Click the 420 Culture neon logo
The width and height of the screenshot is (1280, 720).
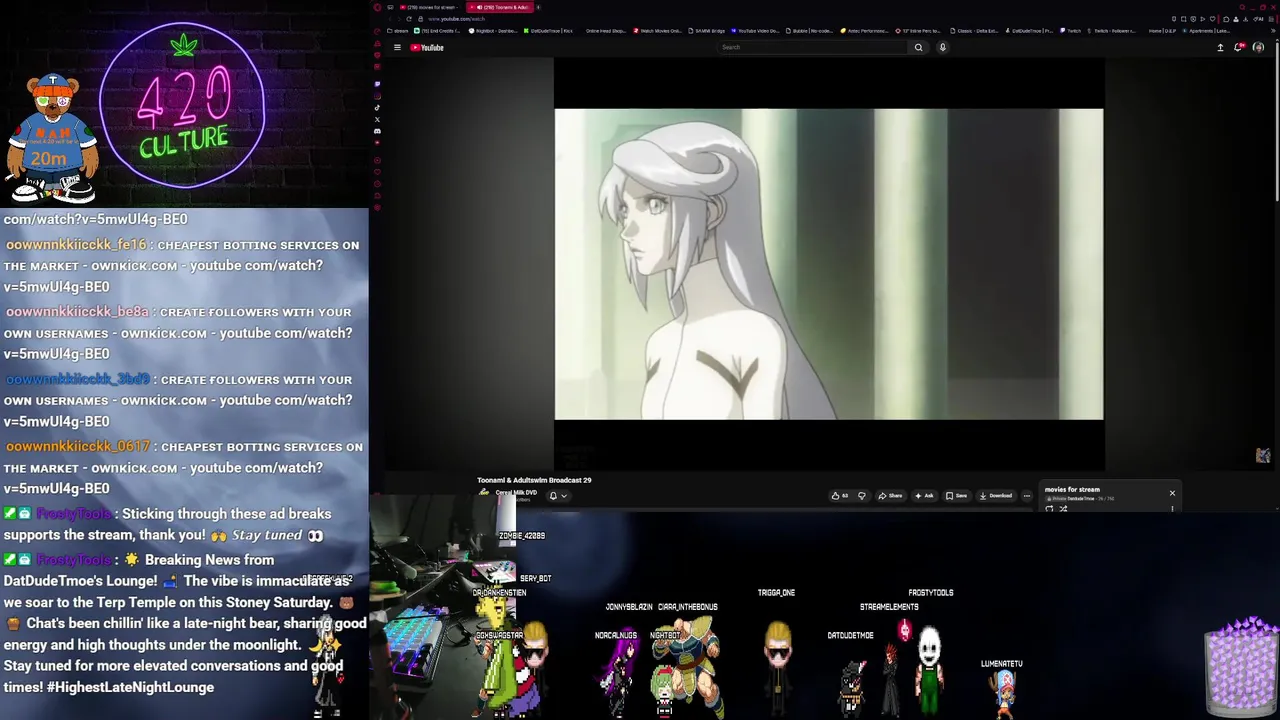[x=183, y=105]
